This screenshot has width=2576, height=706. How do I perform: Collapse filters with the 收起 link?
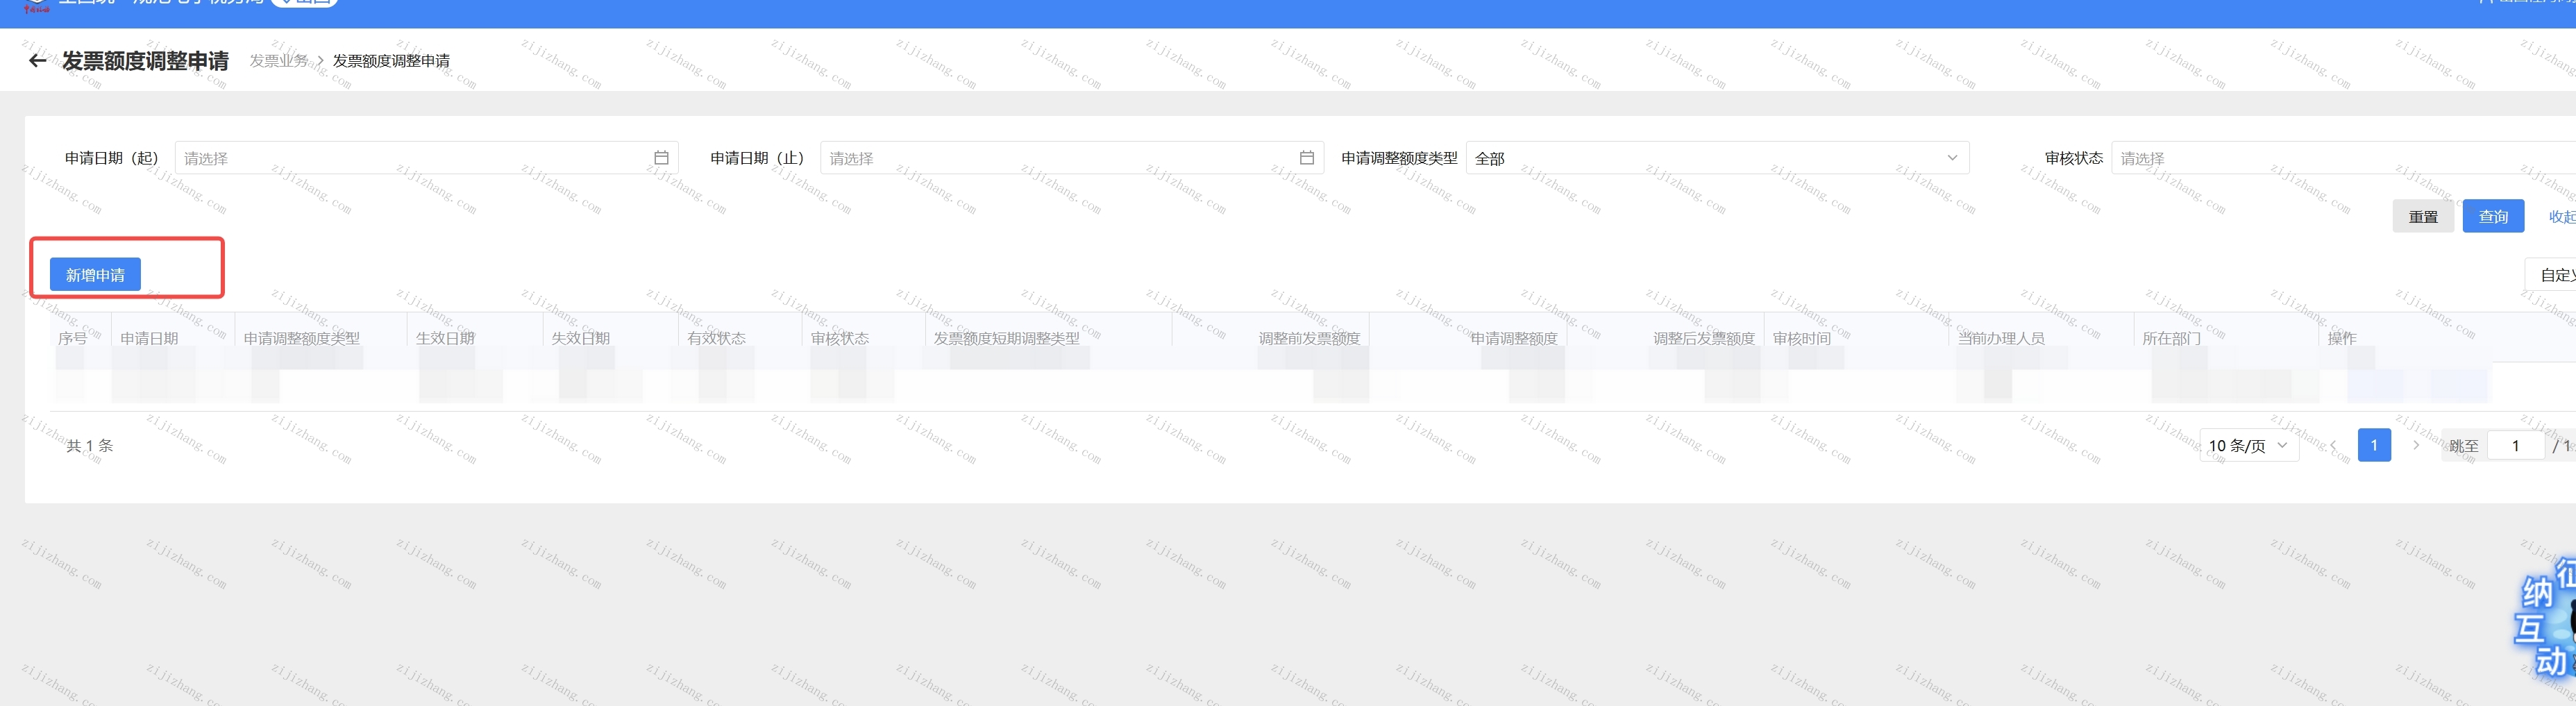coord(2561,217)
